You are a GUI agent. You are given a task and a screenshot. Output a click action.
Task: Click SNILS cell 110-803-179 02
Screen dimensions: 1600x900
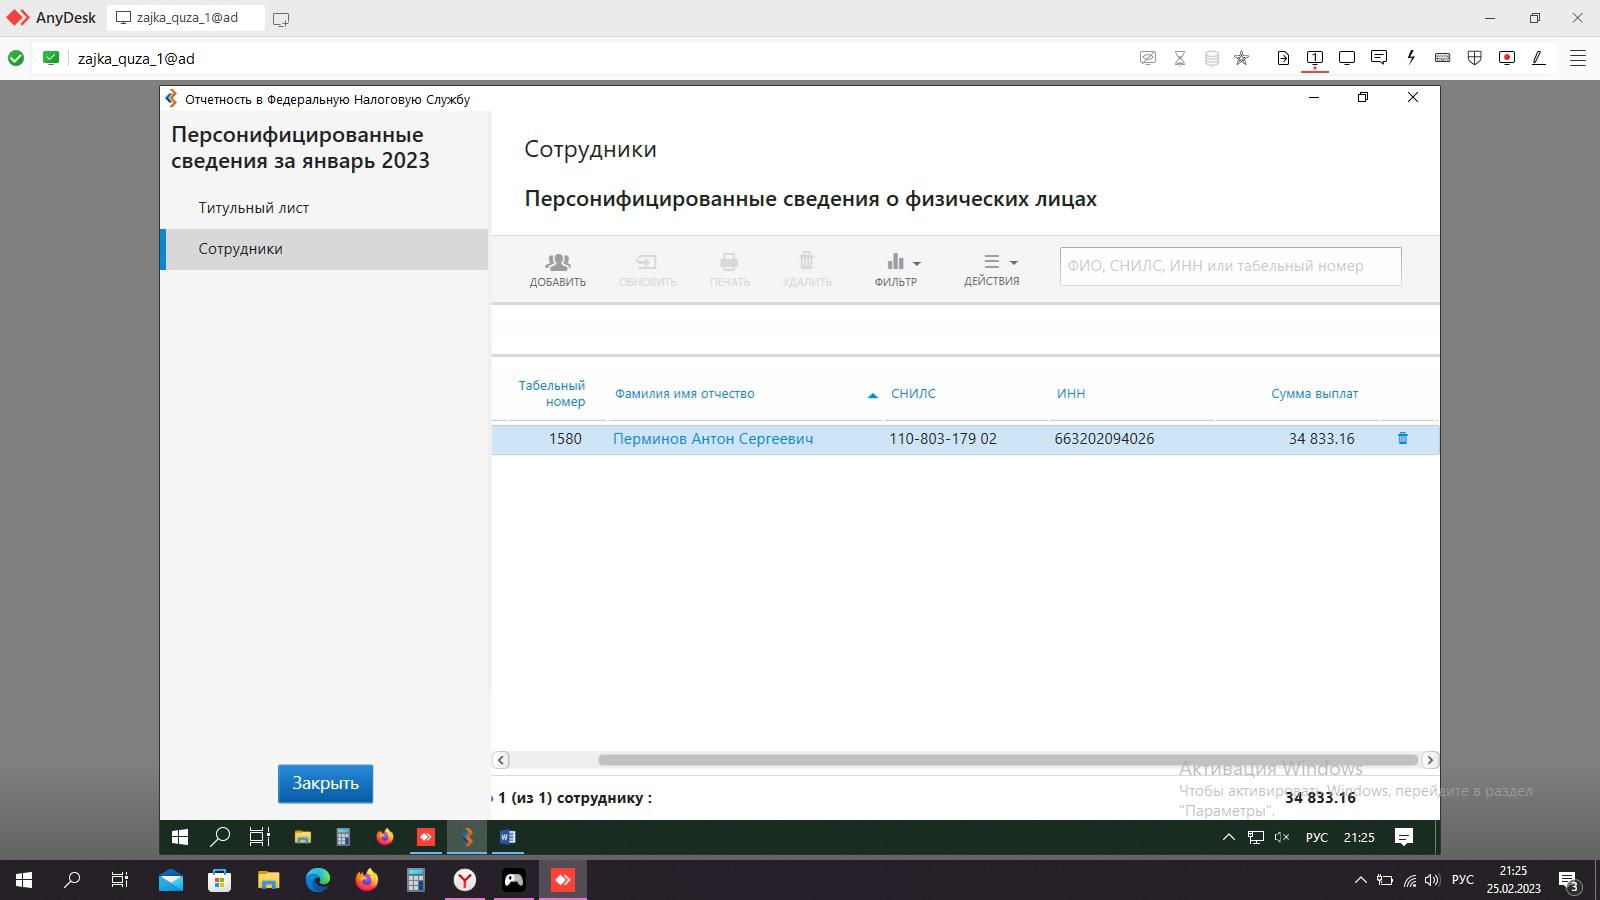pyautogui.click(x=943, y=439)
